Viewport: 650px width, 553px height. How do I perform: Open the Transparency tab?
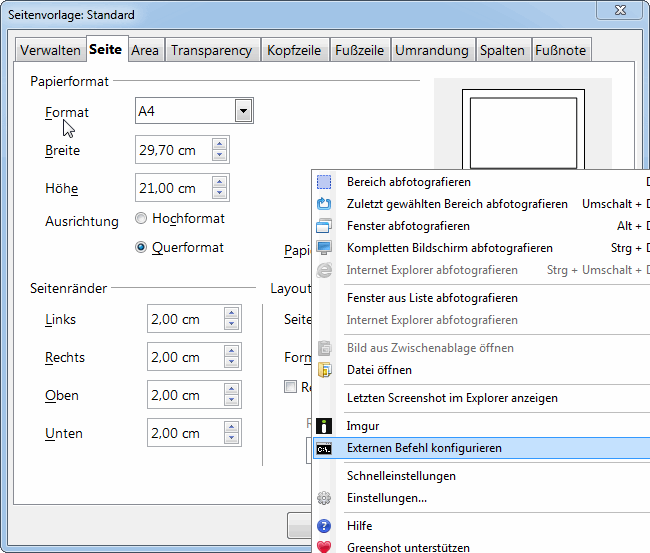(x=211, y=50)
